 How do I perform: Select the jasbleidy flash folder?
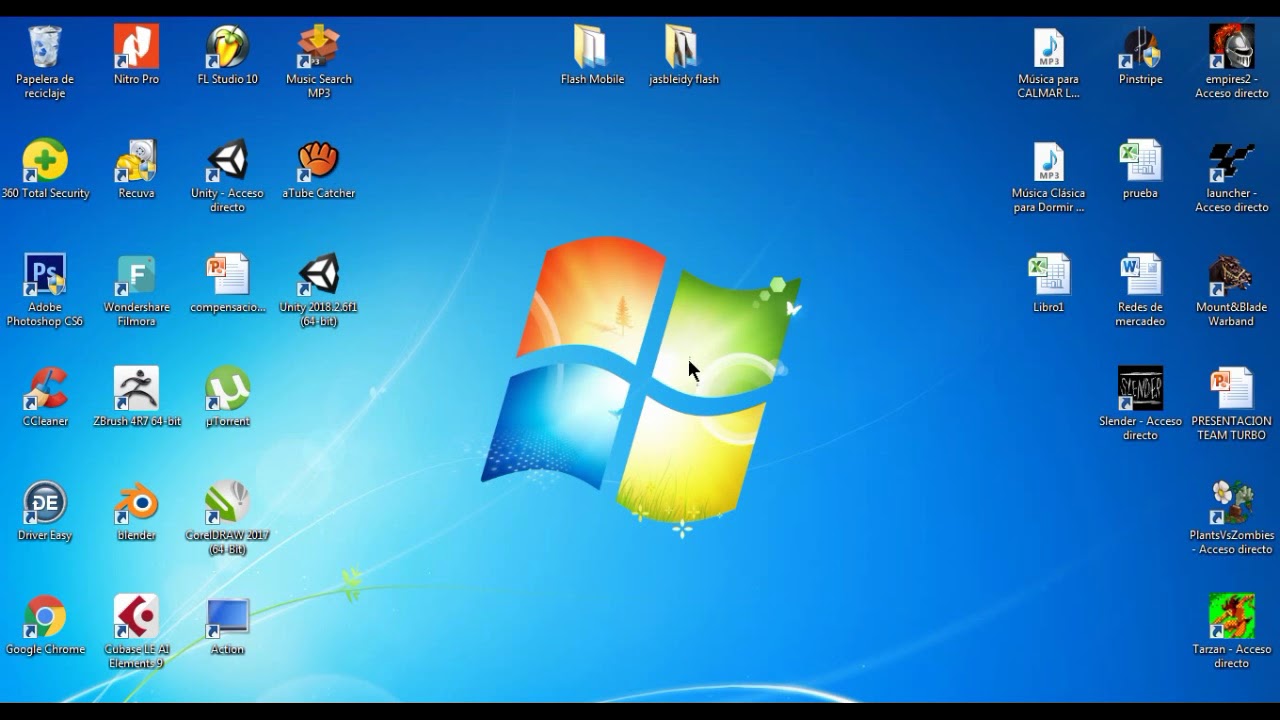coord(683,47)
